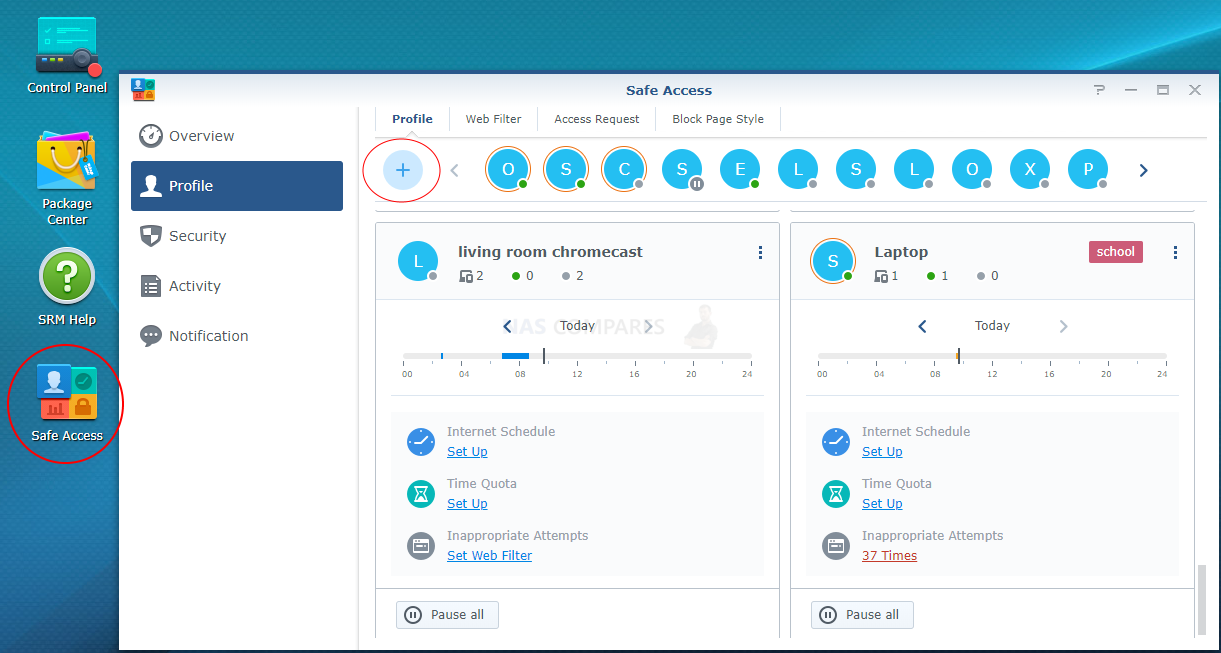Click Inappropriate Attempts icon for Laptop

pyautogui.click(x=836, y=546)
